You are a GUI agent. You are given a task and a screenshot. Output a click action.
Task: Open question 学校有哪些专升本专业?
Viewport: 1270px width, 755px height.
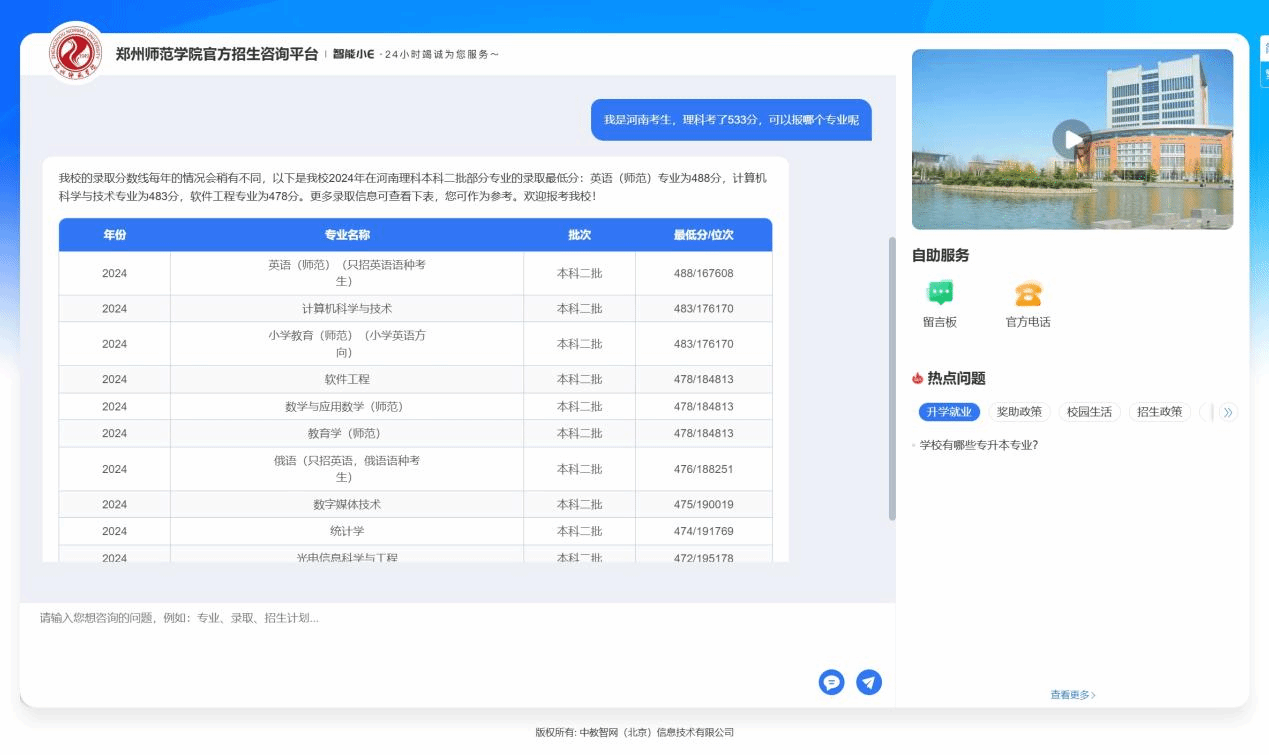tap(978, 446)
